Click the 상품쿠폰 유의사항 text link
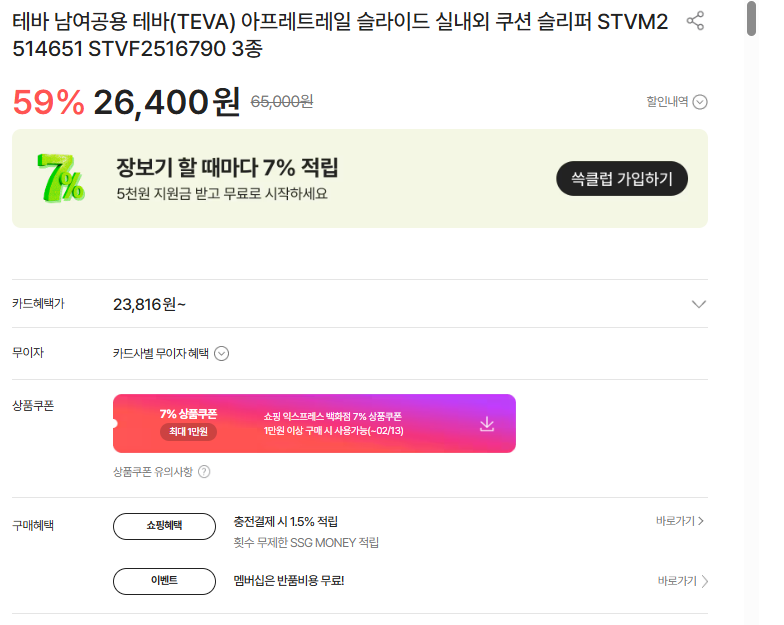The height and width of the screenshot is (625, 784). [154, 472]
